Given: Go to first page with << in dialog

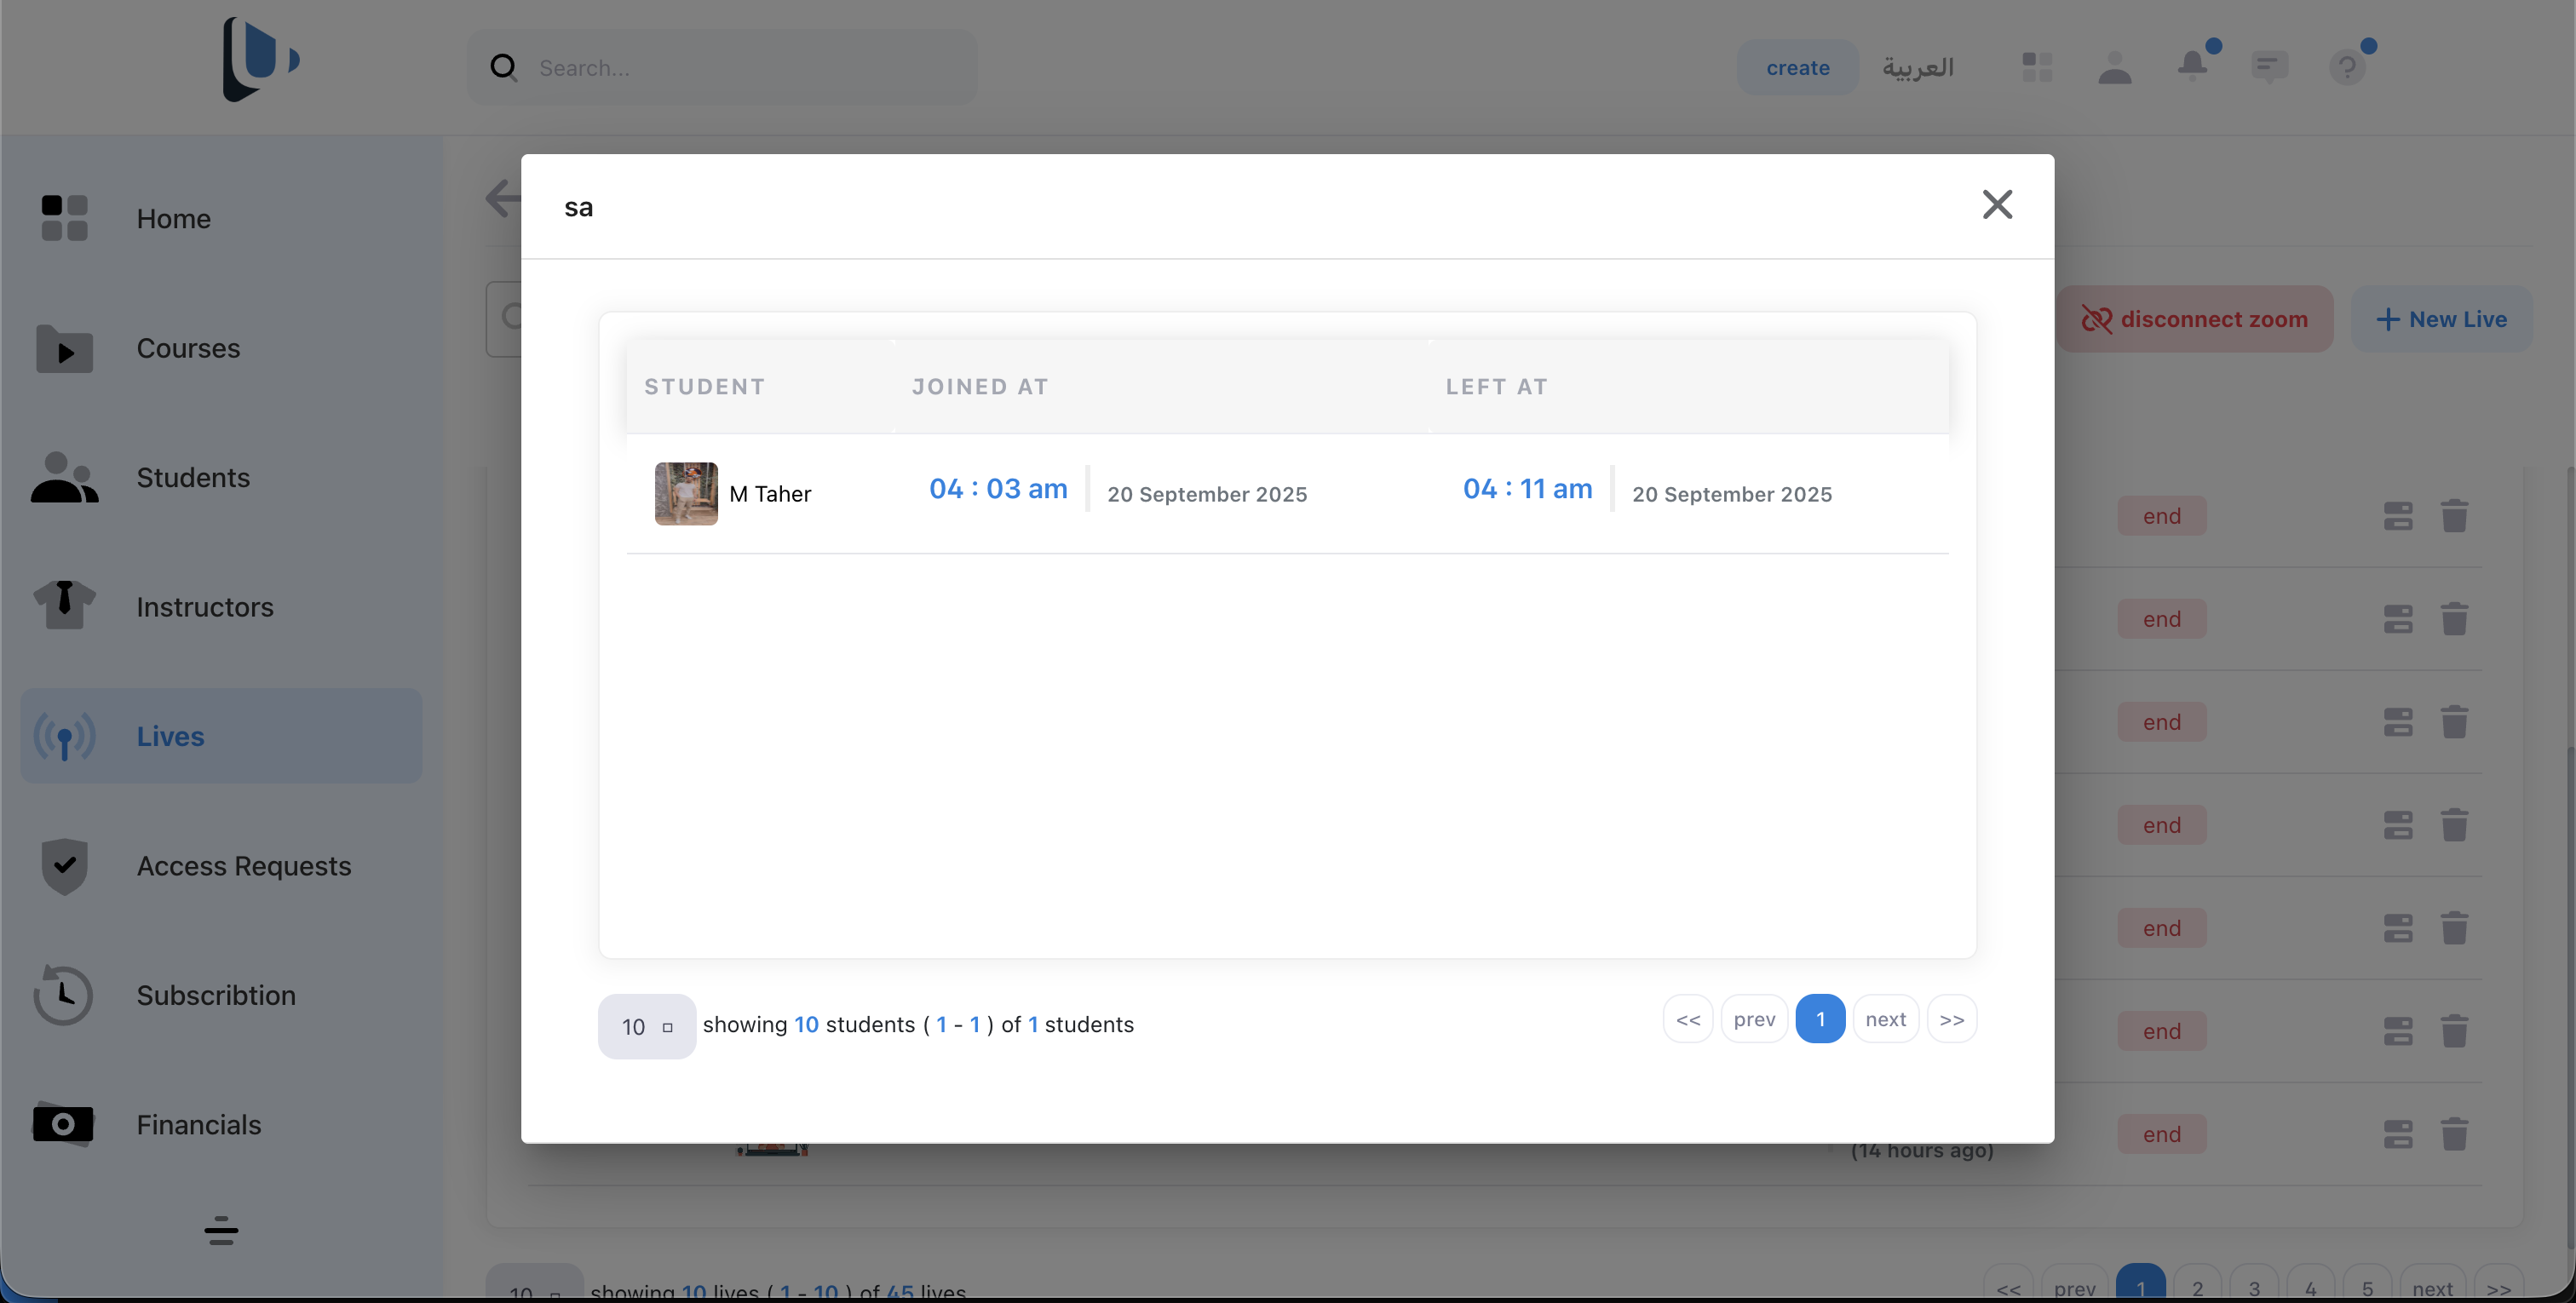Looking at the screenshot, I should (1688, 1019).
